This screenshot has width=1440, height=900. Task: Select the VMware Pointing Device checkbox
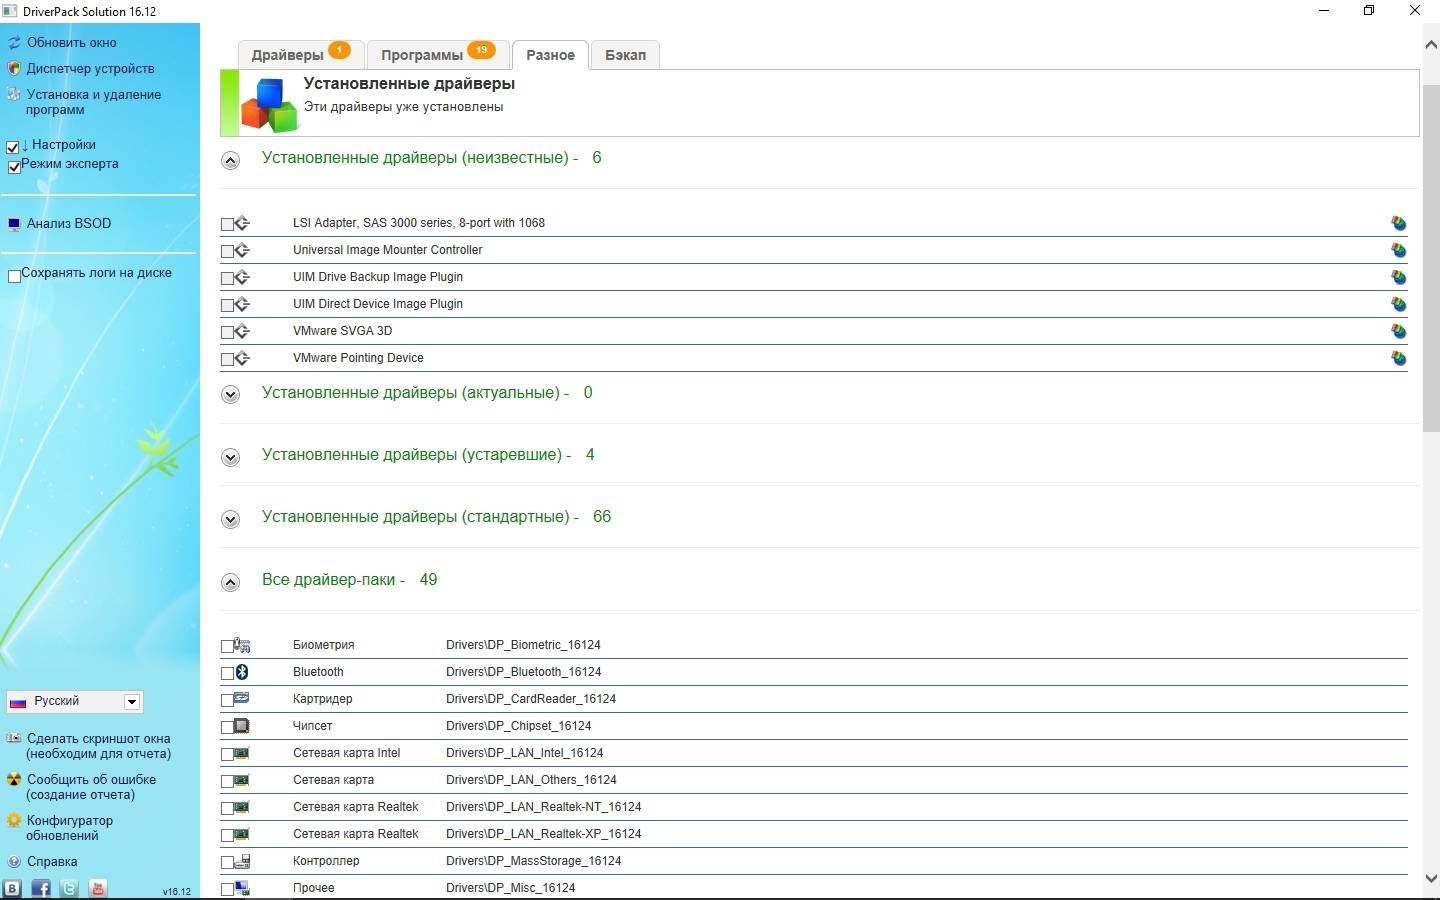pos(227,359)
